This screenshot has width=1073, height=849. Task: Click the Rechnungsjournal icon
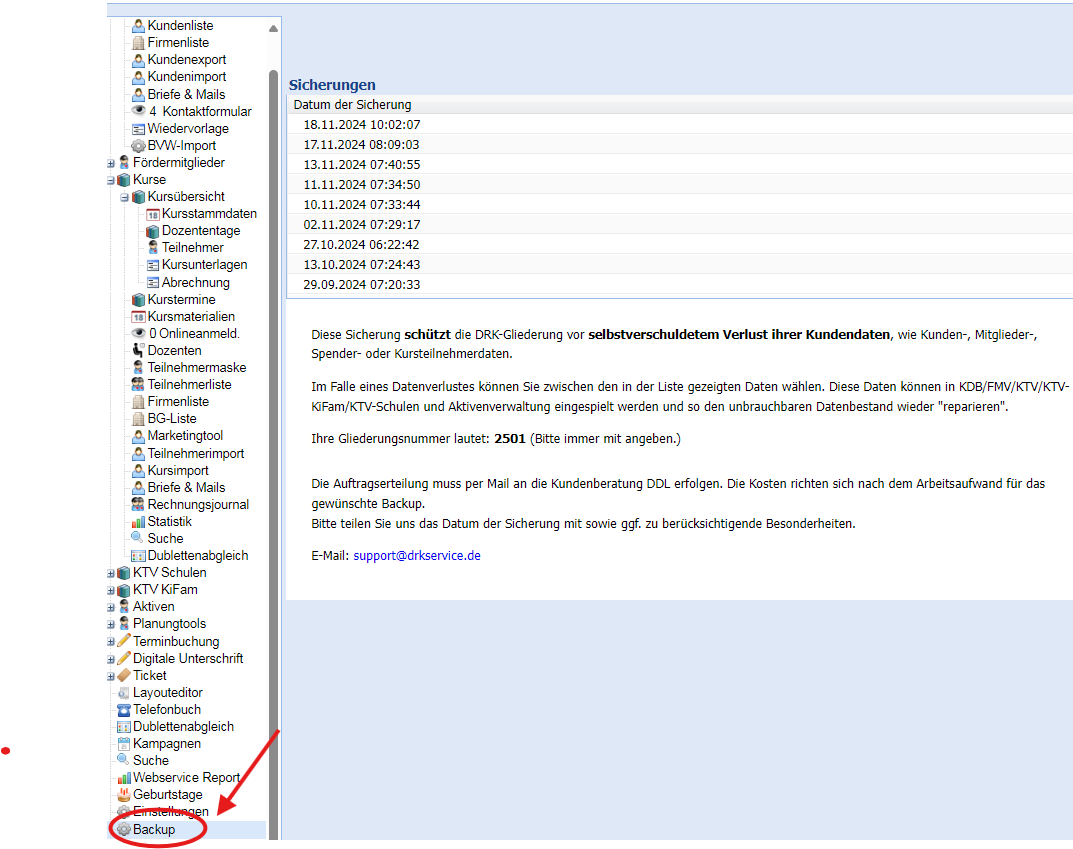pyautogui.click(x=139, y=505)
